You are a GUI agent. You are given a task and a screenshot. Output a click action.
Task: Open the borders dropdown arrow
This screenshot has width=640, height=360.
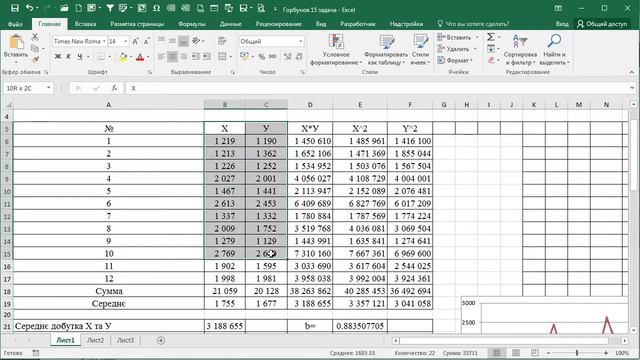pyautogui.click(x=109, y=56)
